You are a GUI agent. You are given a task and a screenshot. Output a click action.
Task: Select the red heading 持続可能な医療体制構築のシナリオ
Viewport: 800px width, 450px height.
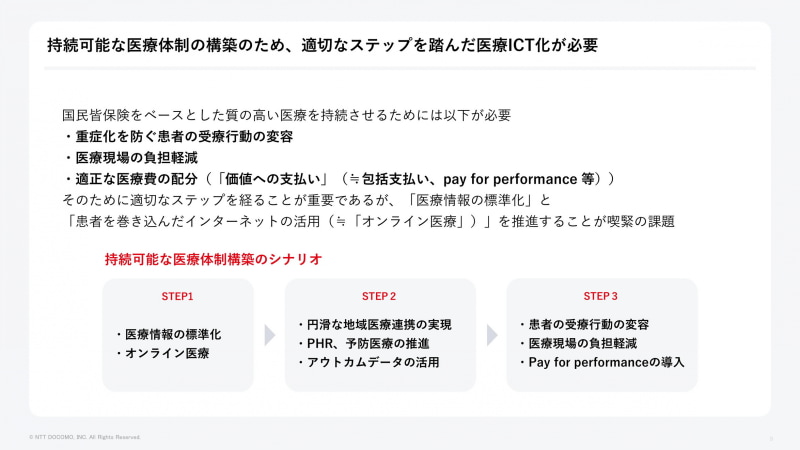[213, 259]
